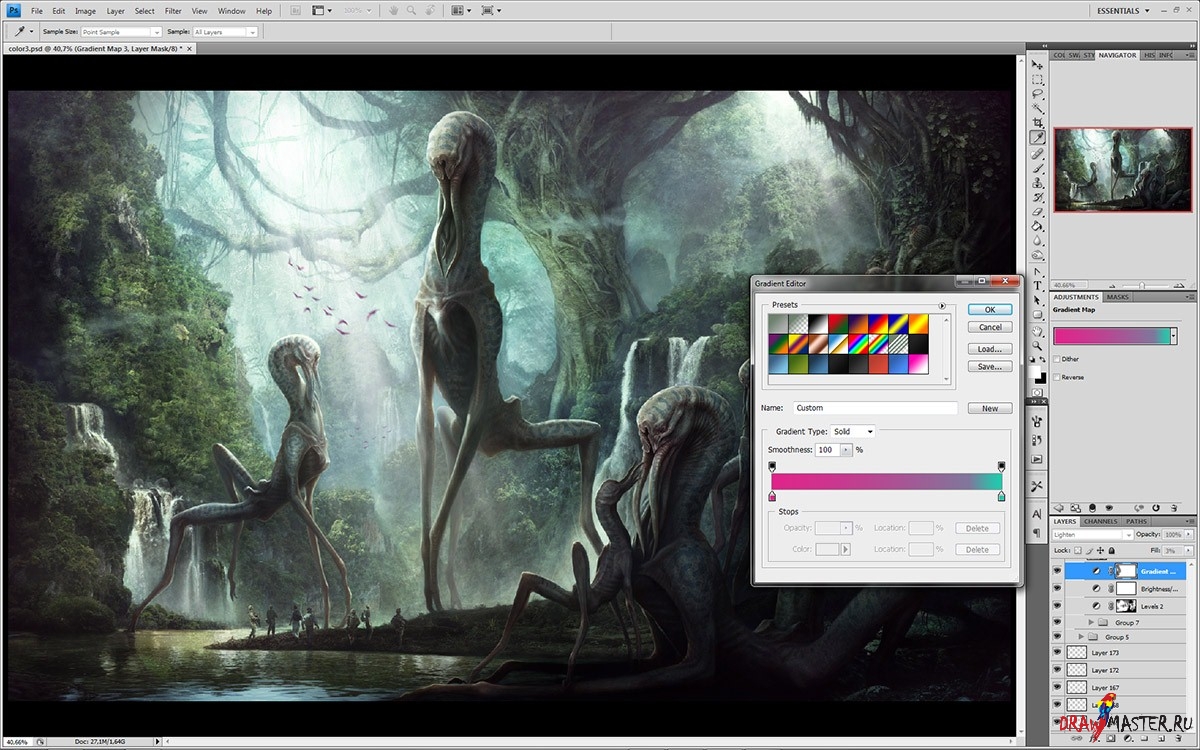The width and height of the screenshot is (1200, 750).
Task: Click the Load... button
Action: pyautogui.click(x=990, y=349)
